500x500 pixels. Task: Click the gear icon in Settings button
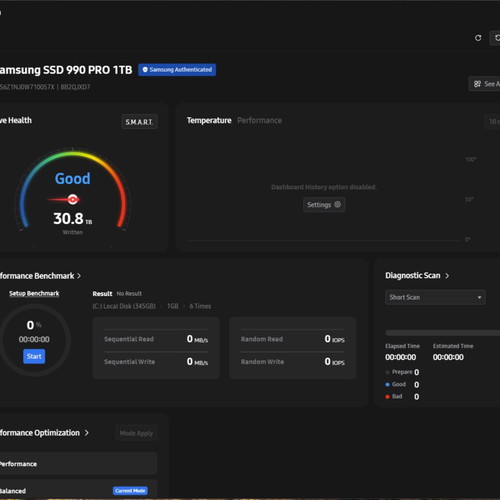pos(337,204)
